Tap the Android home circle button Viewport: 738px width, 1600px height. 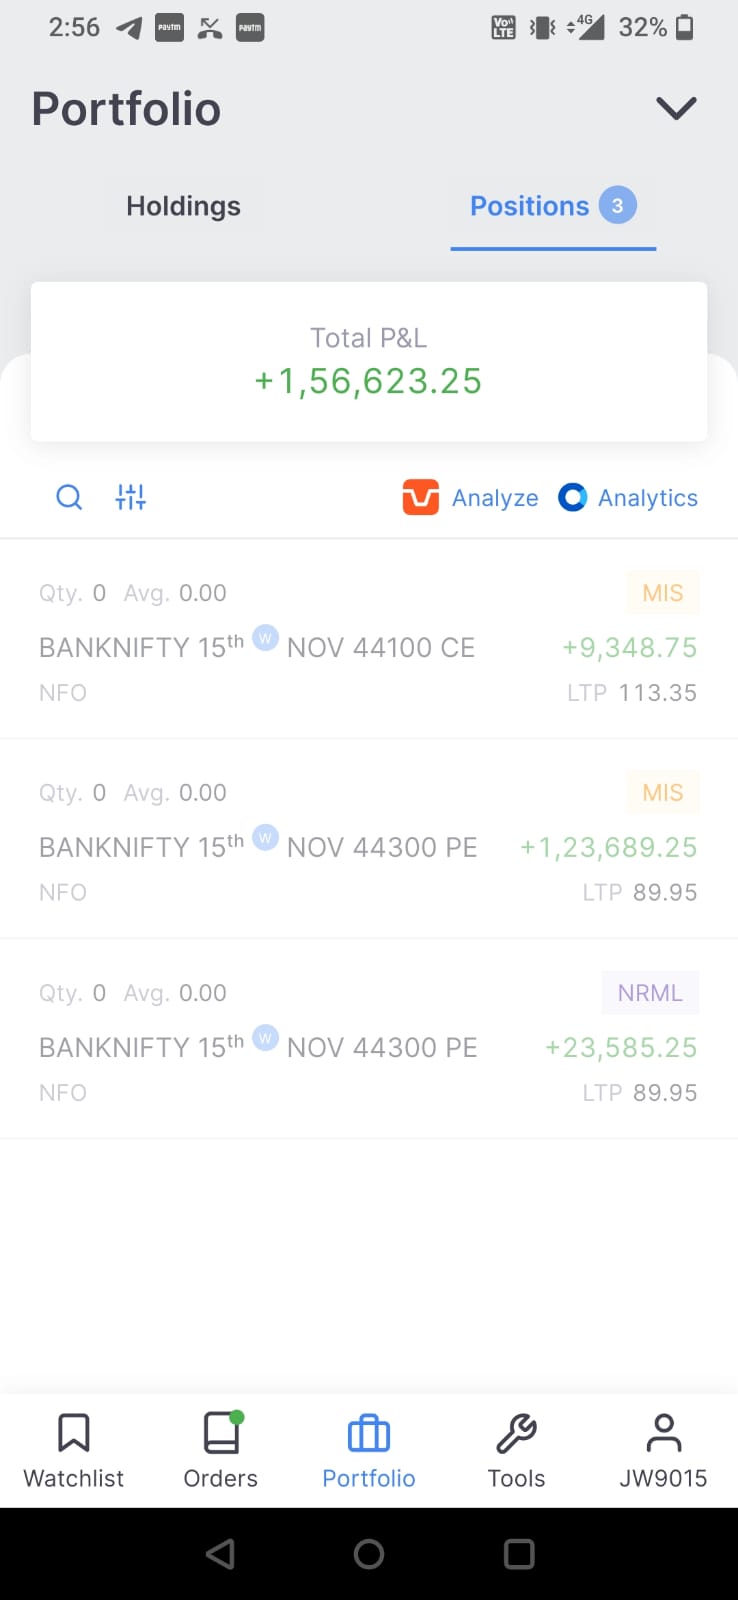[x=369, y=1554]
